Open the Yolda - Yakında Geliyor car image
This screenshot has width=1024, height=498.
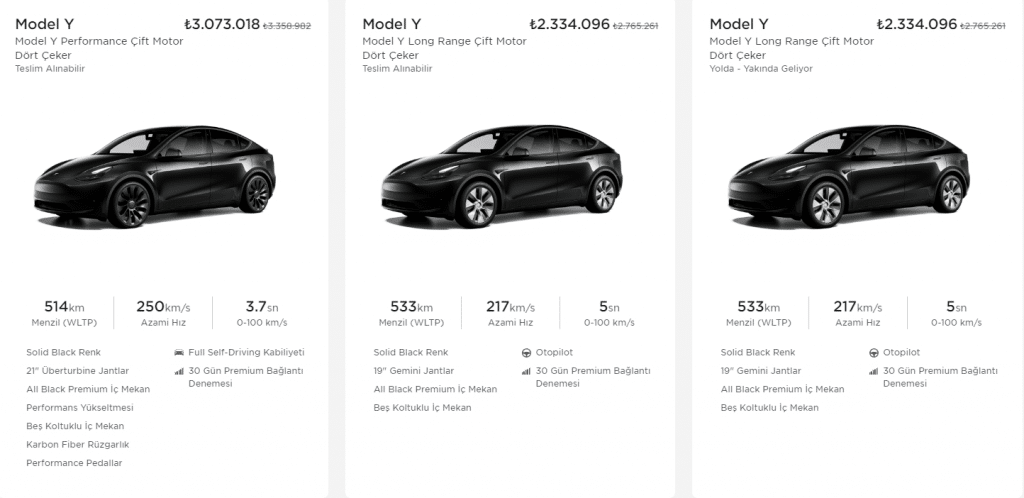click(x=849, y=176)
